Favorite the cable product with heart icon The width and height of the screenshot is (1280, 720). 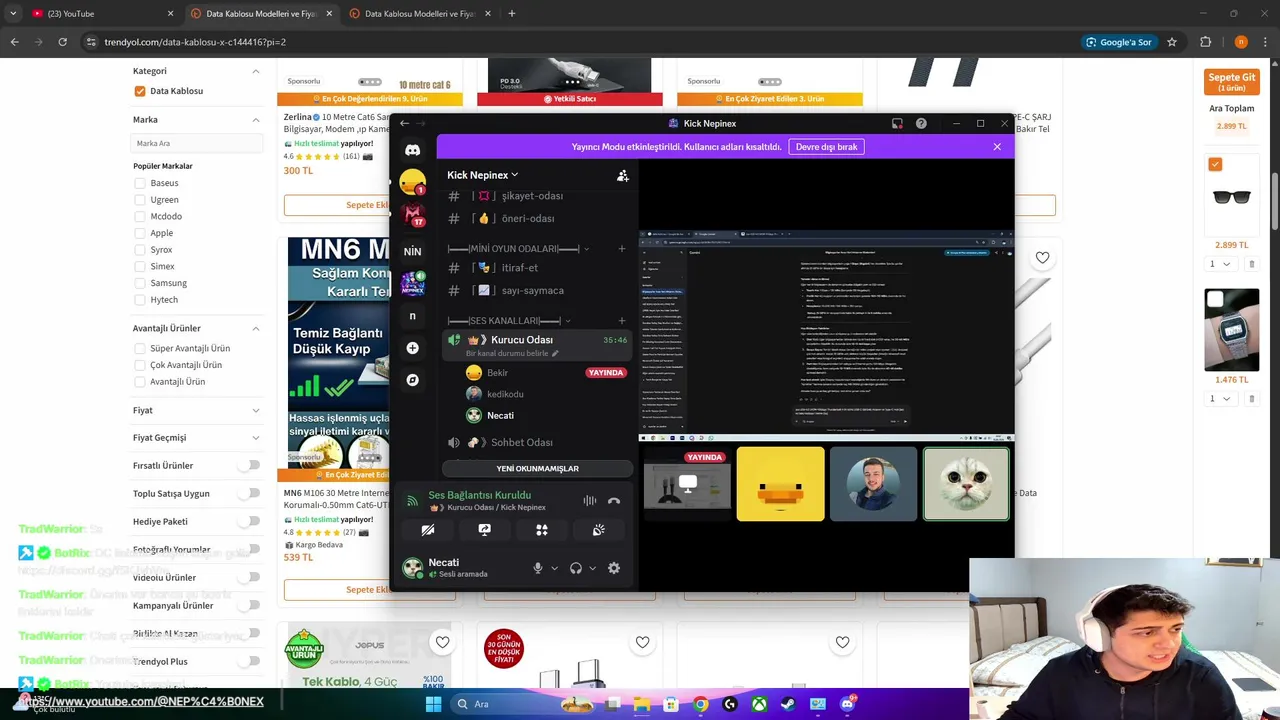(x=1042, y=258)
